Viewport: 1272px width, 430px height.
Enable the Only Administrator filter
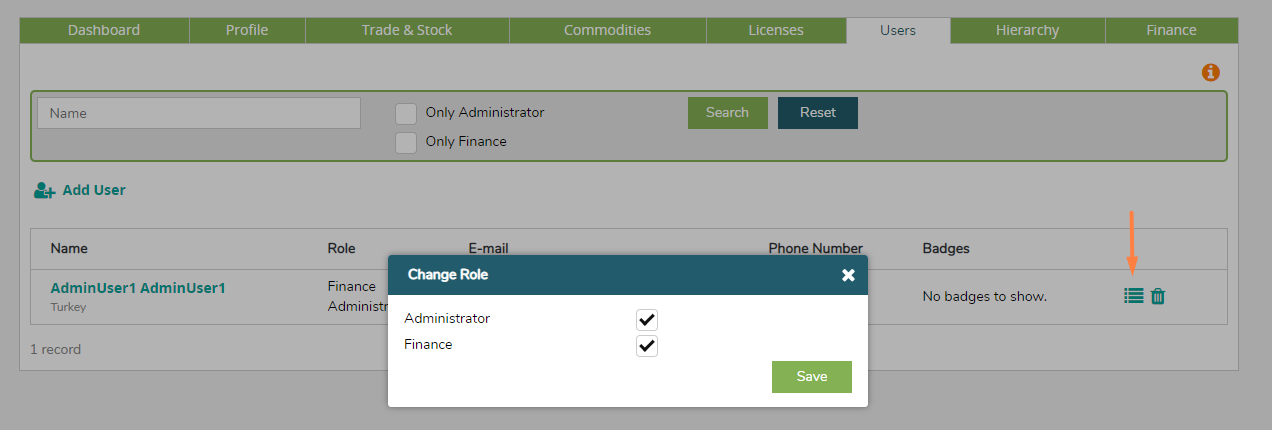406,113
